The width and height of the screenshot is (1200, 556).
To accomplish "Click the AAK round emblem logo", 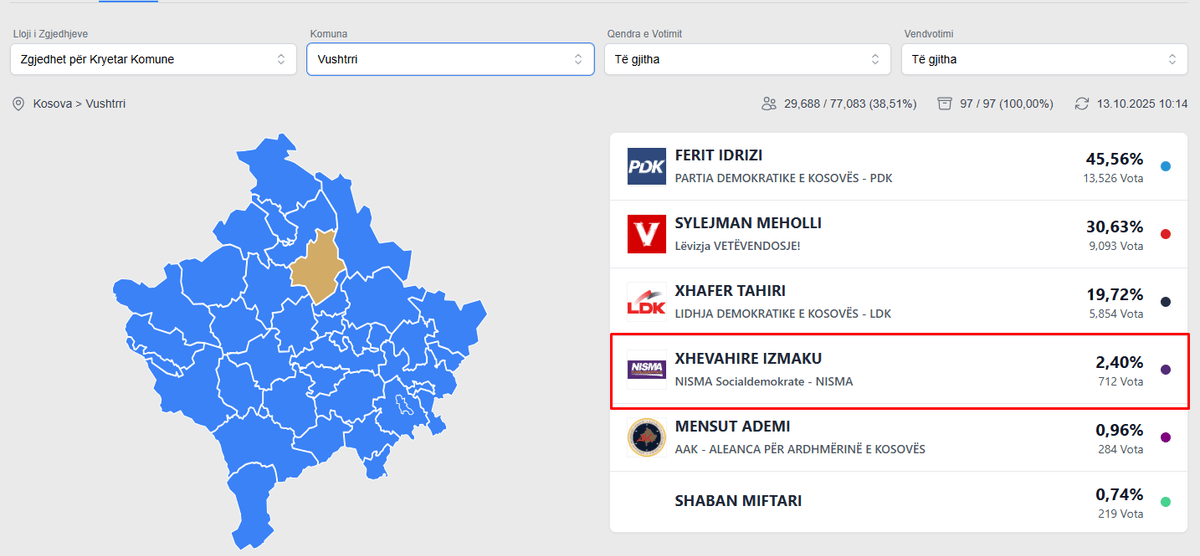I will tap(646, 438).
